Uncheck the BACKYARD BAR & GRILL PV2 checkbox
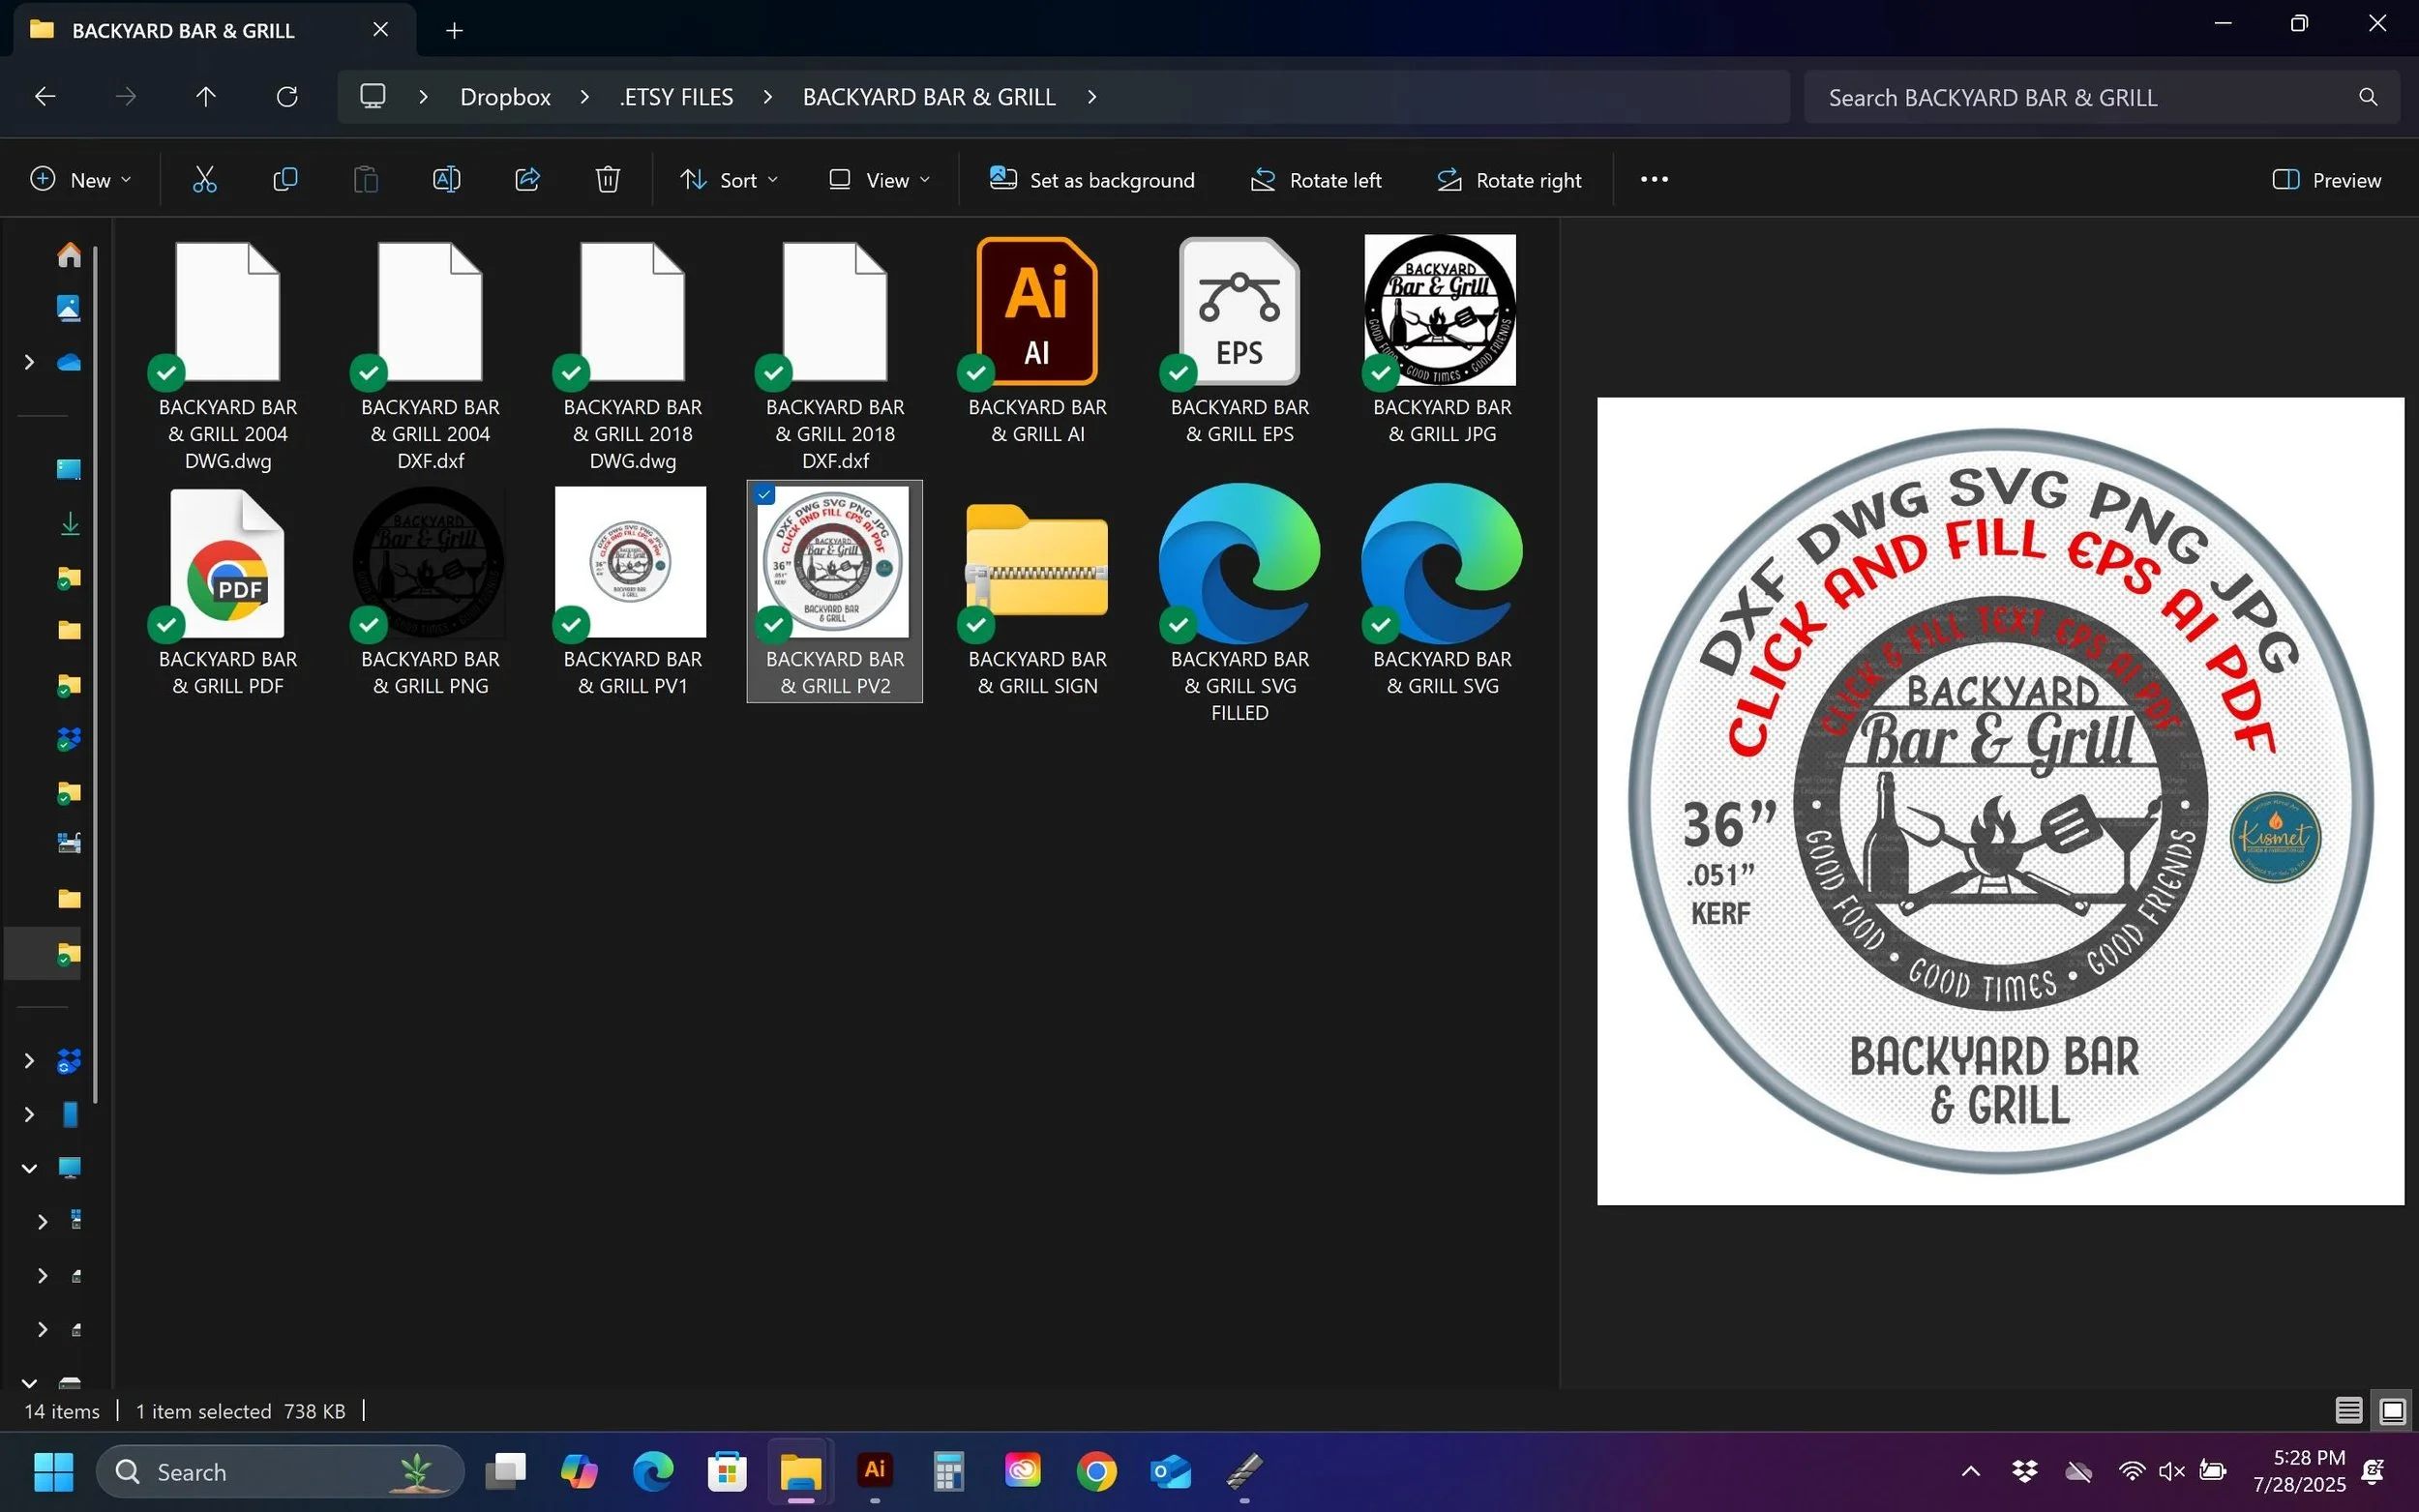 click(x=765, y=495)
